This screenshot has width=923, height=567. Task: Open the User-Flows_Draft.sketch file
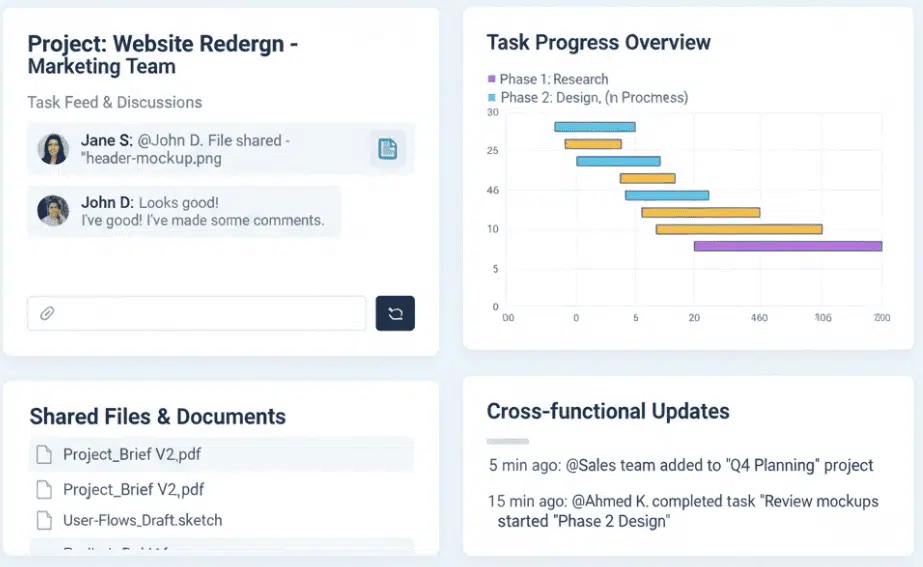pyautogui.click(x=142, y=520)
